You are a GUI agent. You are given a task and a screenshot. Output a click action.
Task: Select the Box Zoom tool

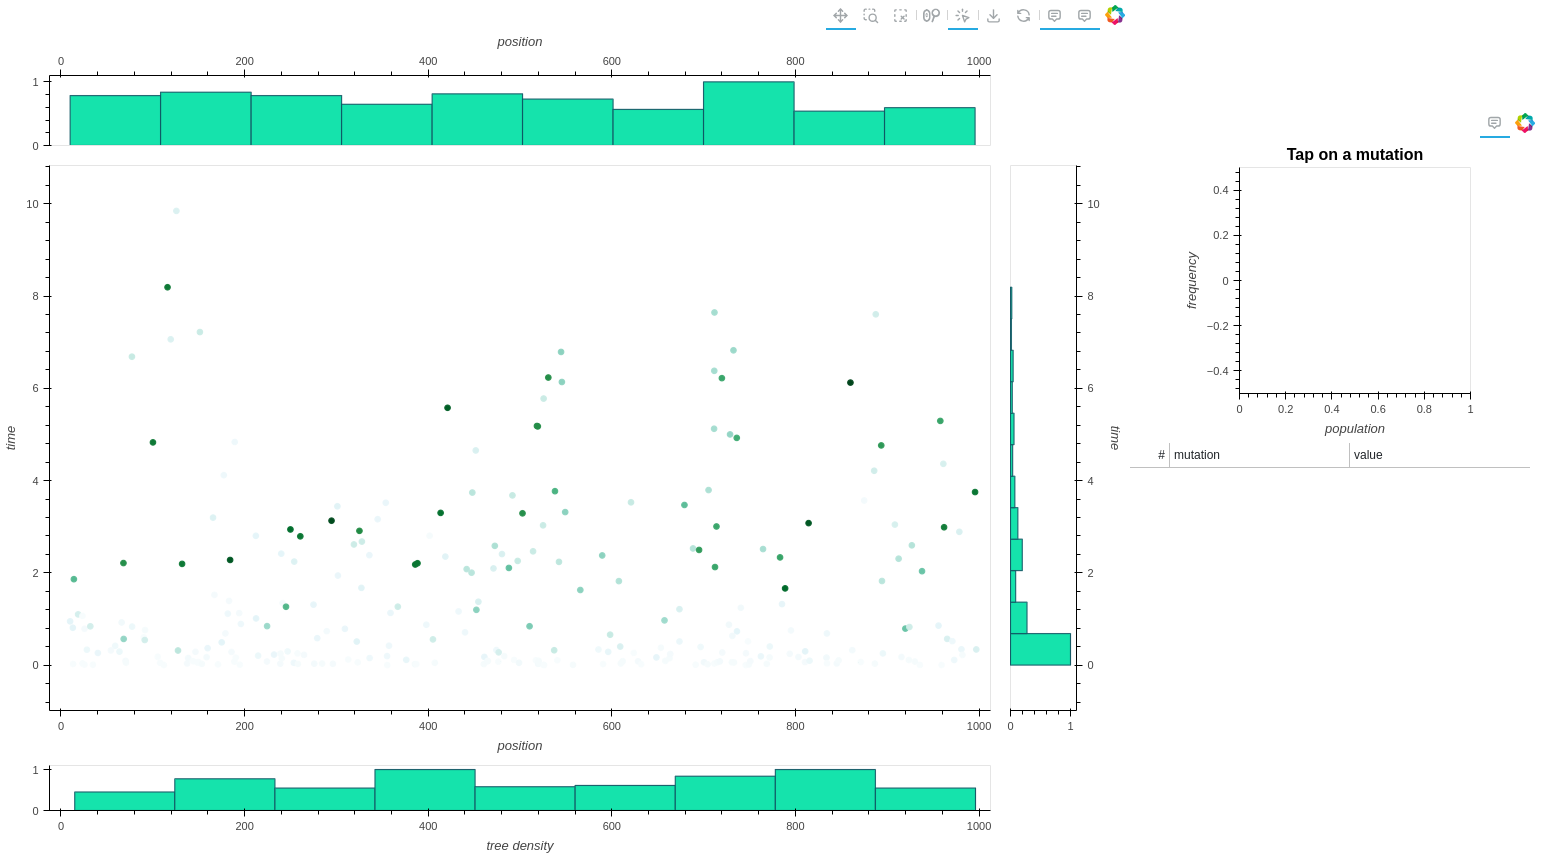[x=871, y=15]
